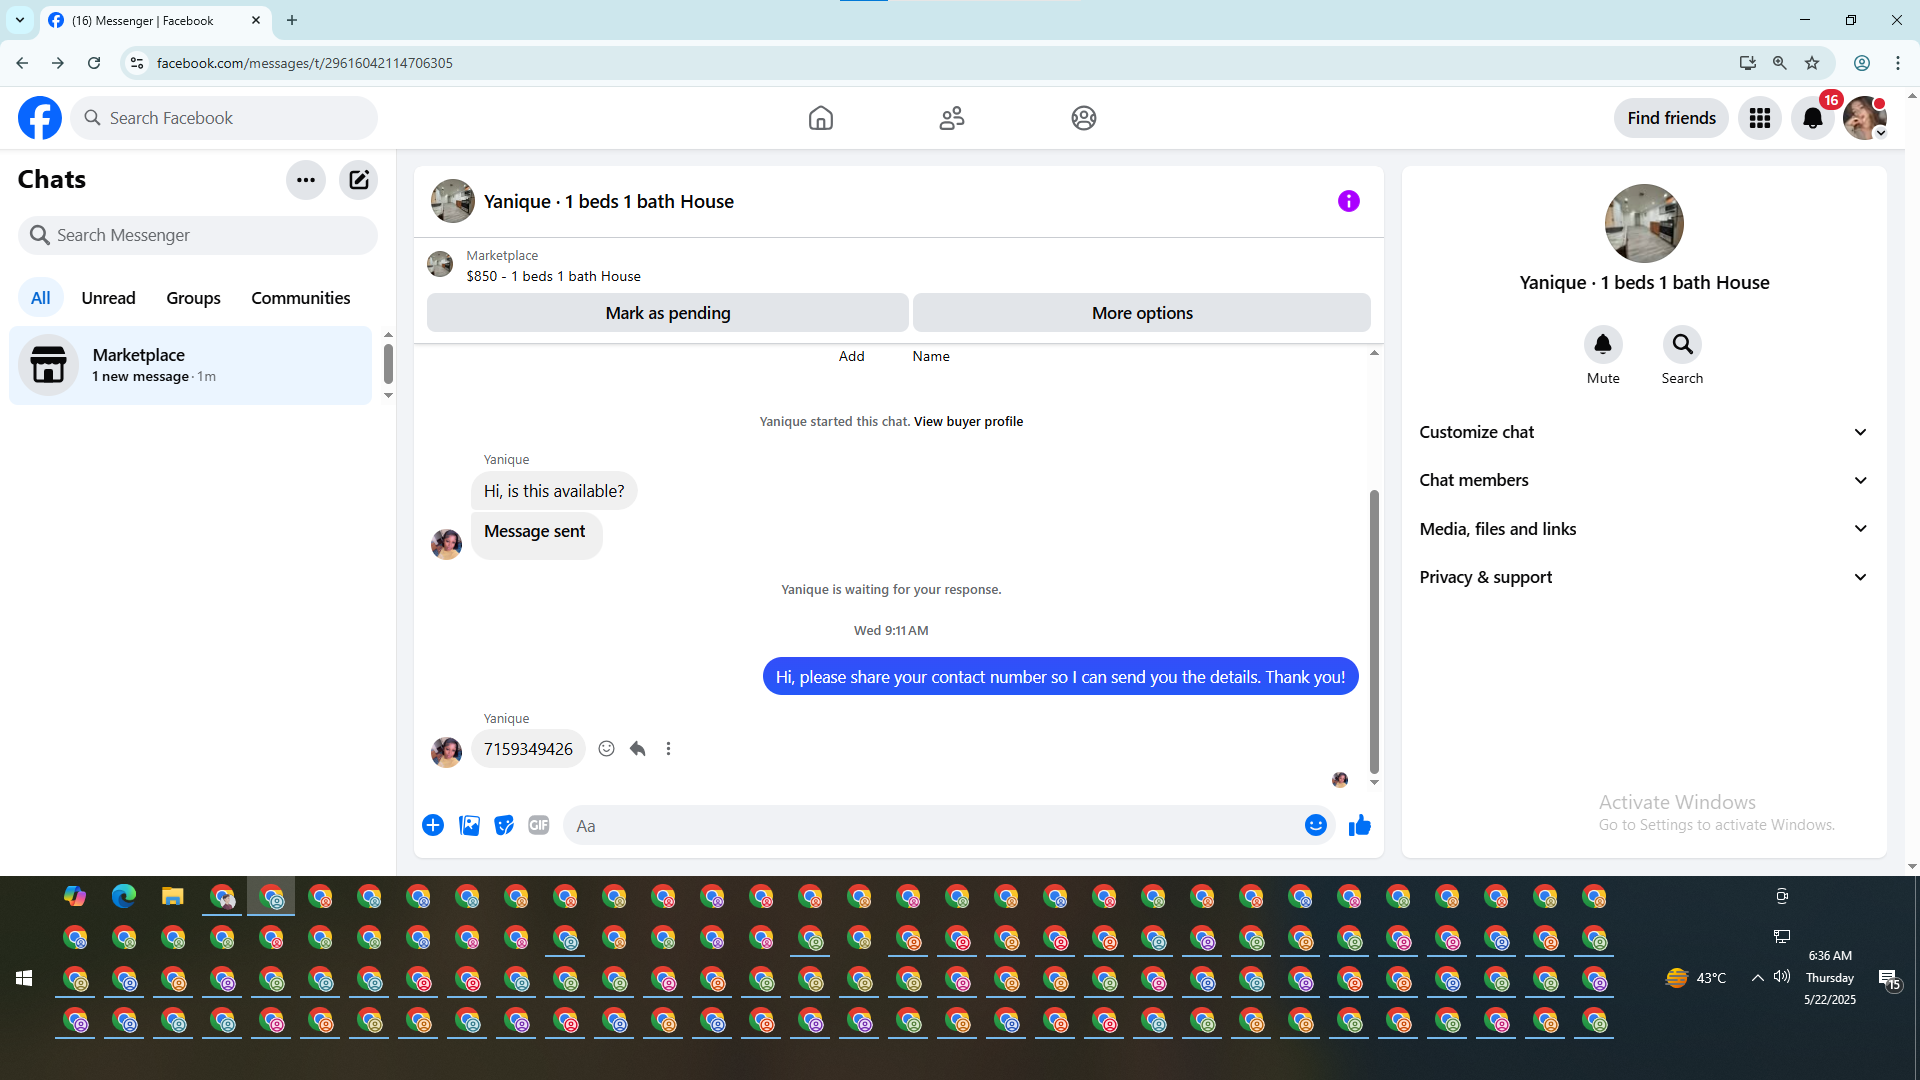Viewport: 1920px width, 1080px height.
Task: Open browser zoom magnifier icon
Action: (1779, 63)
